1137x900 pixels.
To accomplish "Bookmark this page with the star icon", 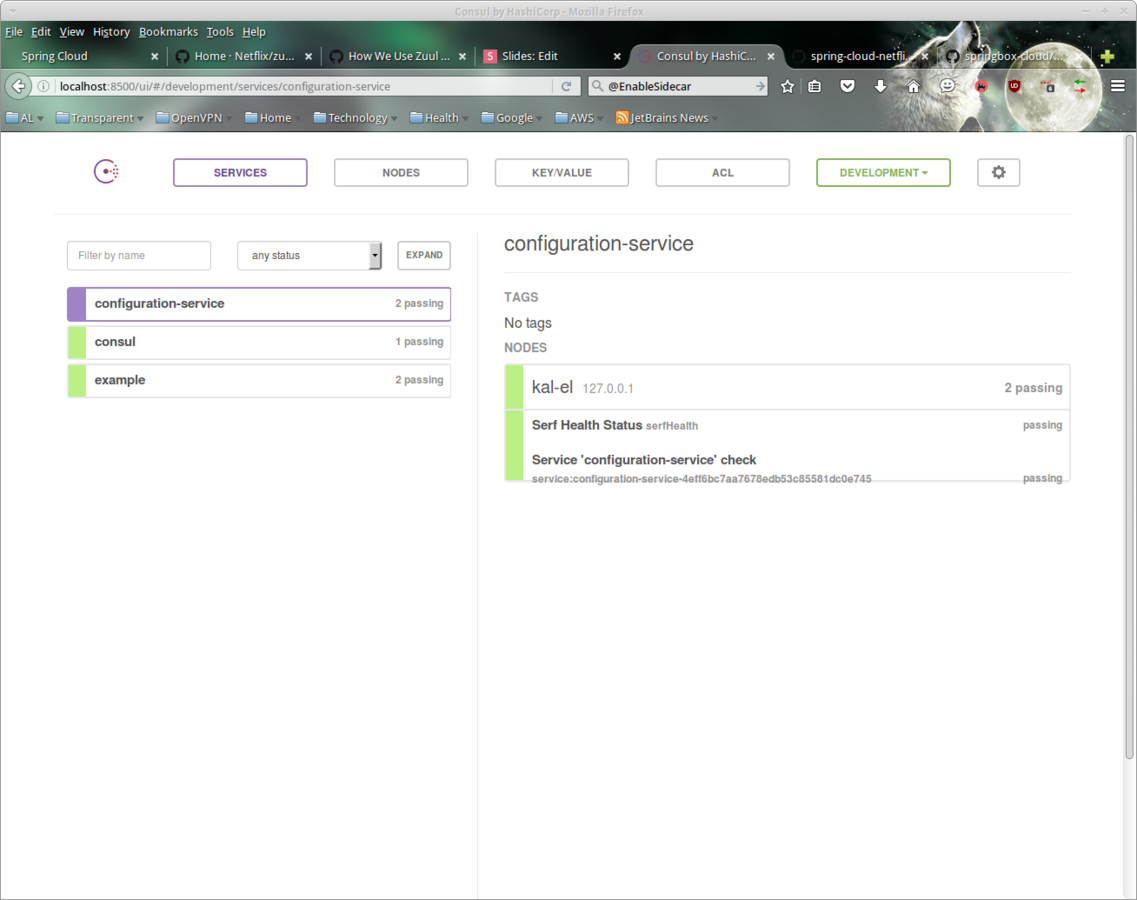I will click(787, 86).
